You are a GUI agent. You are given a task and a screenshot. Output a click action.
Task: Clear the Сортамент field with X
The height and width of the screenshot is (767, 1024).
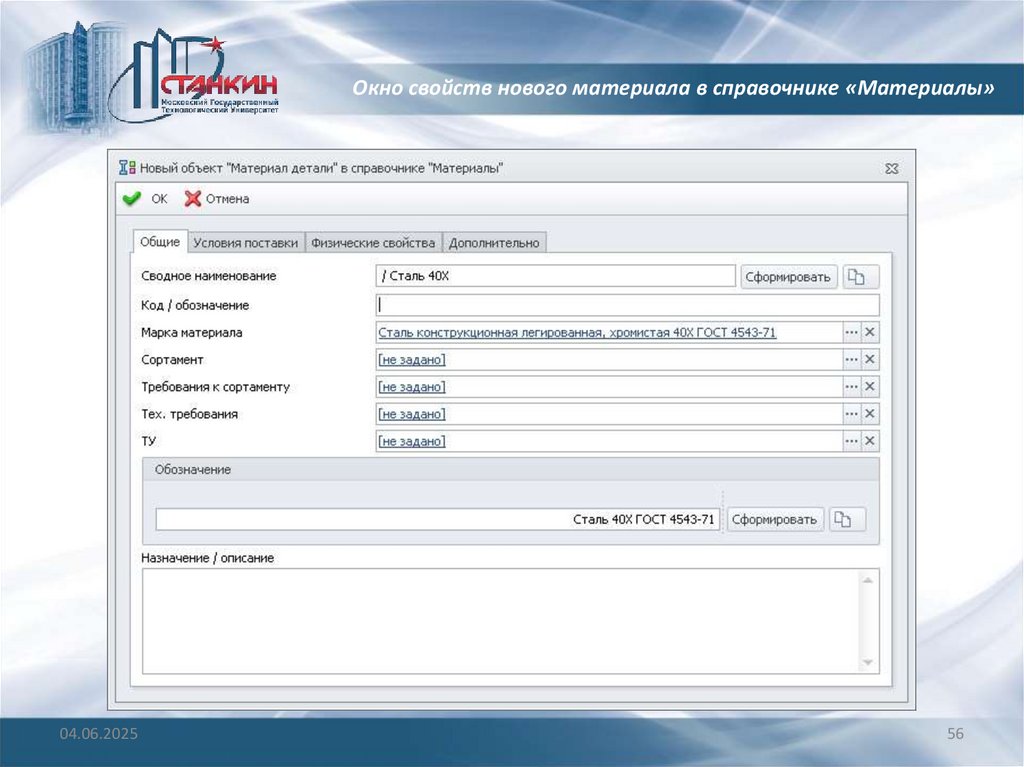coord(870,360)
